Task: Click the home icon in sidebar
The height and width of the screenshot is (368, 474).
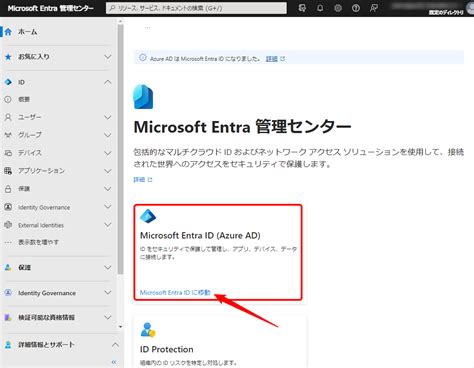Action: click(8, 32)
